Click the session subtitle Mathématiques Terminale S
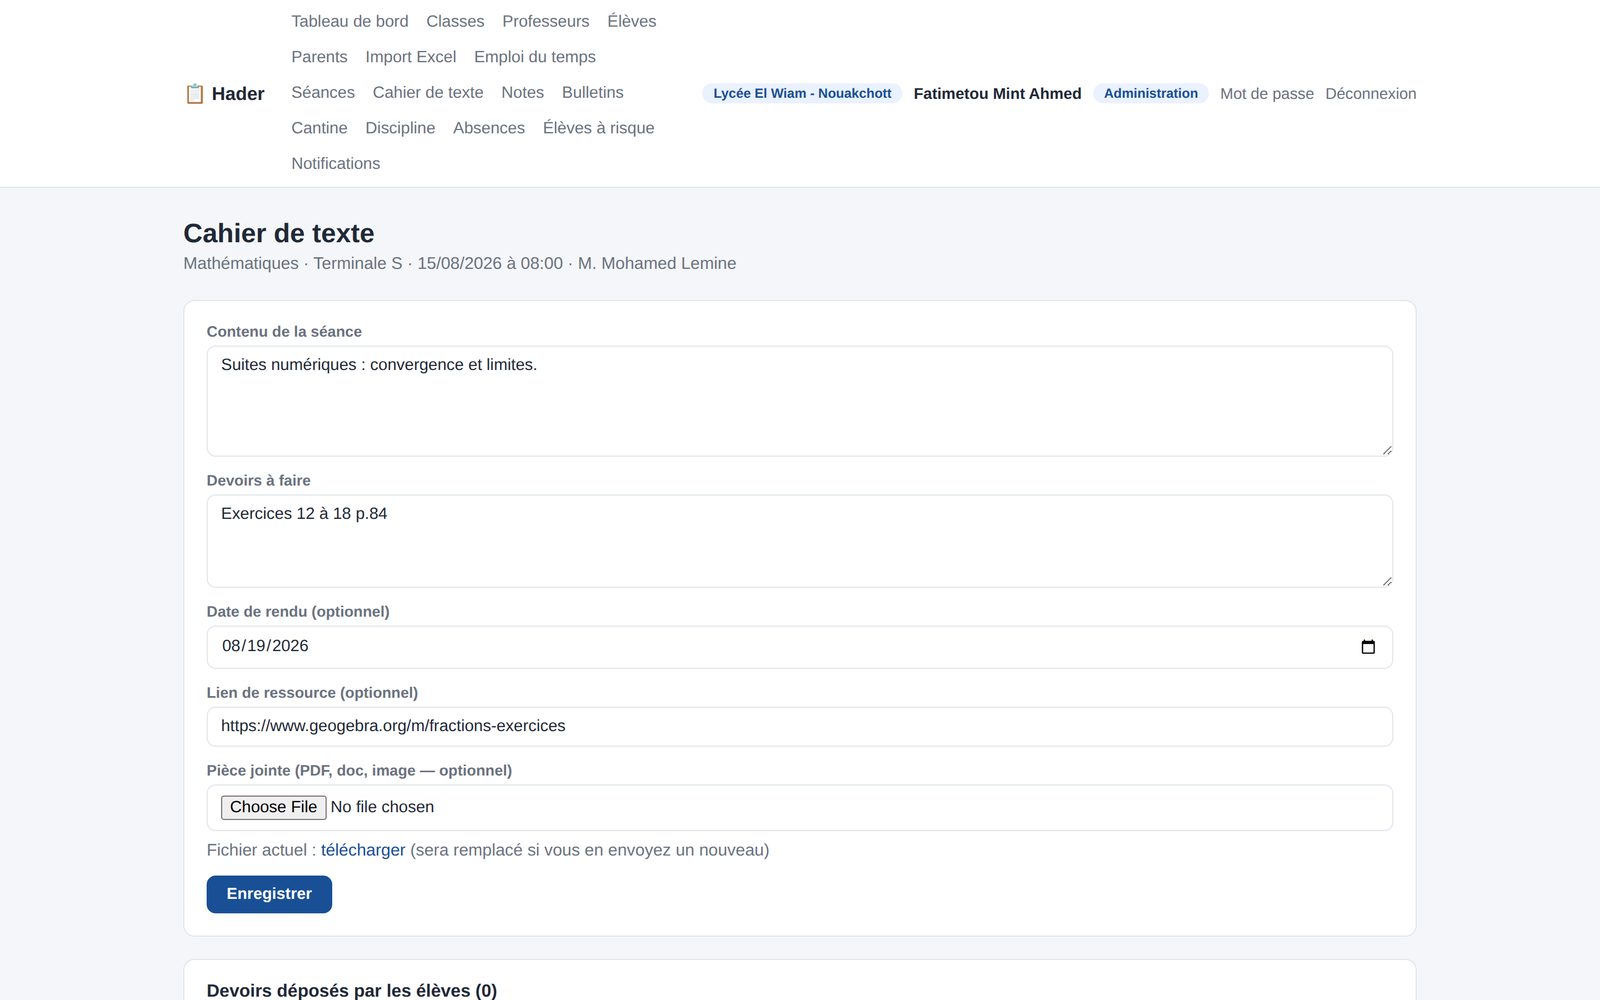 (460, 263)
